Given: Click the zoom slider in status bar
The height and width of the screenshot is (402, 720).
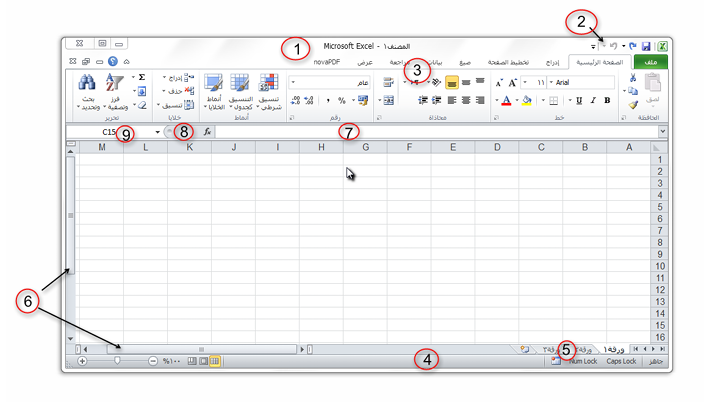Looking at the screenshot, I should coord(118,360).
